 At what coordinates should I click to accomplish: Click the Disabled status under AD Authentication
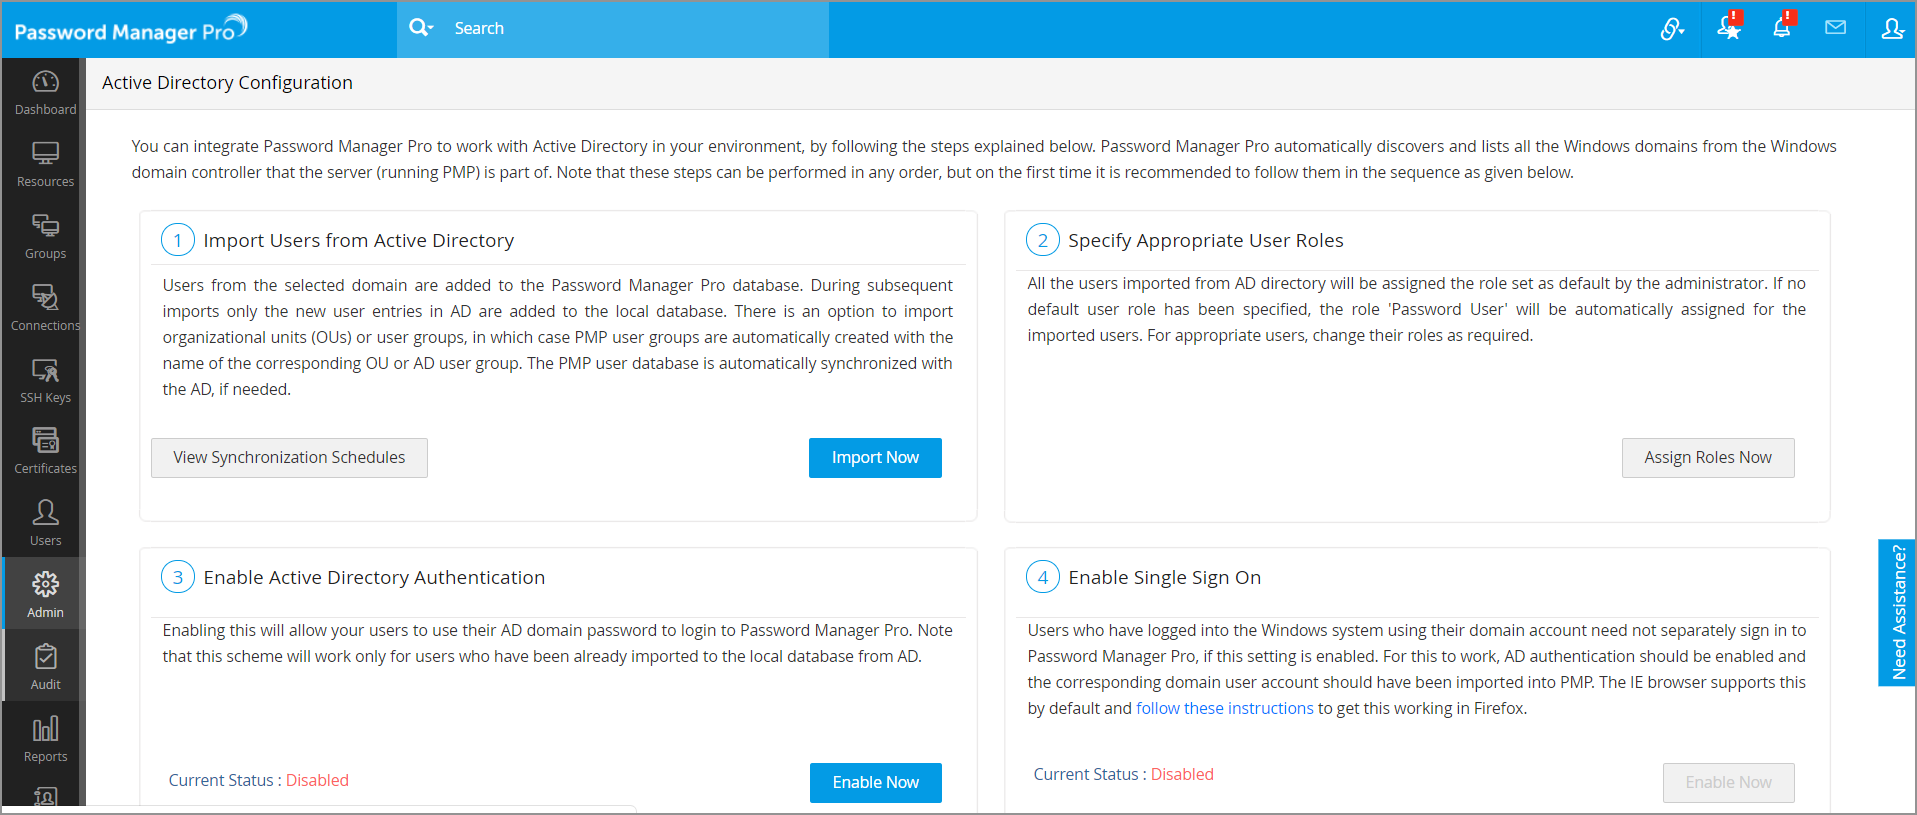tap(317, 780)
